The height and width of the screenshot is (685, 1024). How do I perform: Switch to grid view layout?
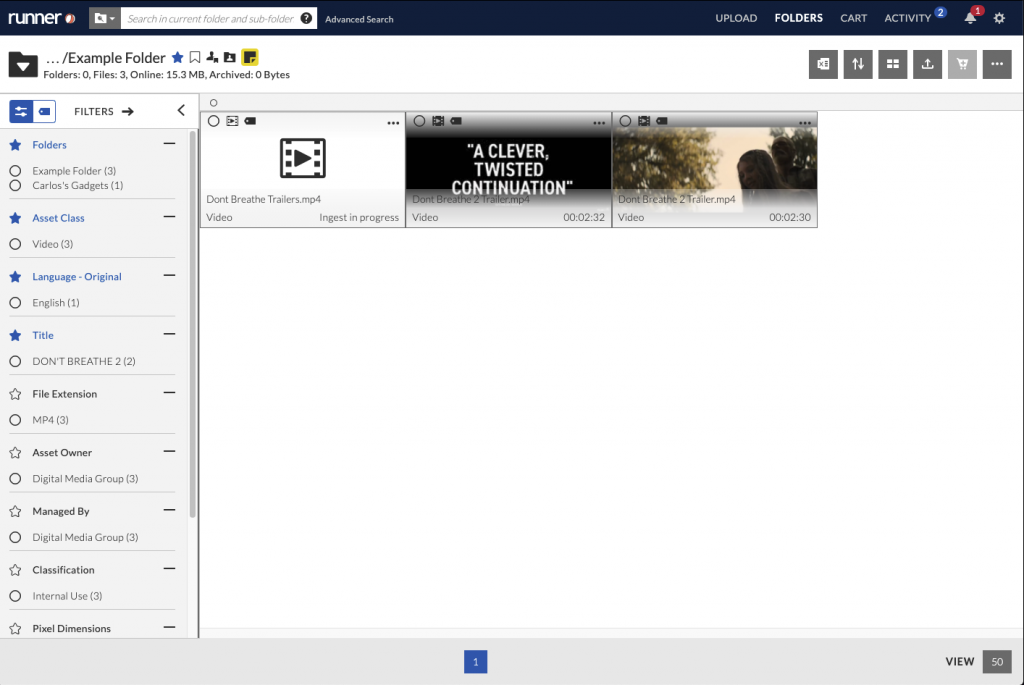click(x=893, y=64)
